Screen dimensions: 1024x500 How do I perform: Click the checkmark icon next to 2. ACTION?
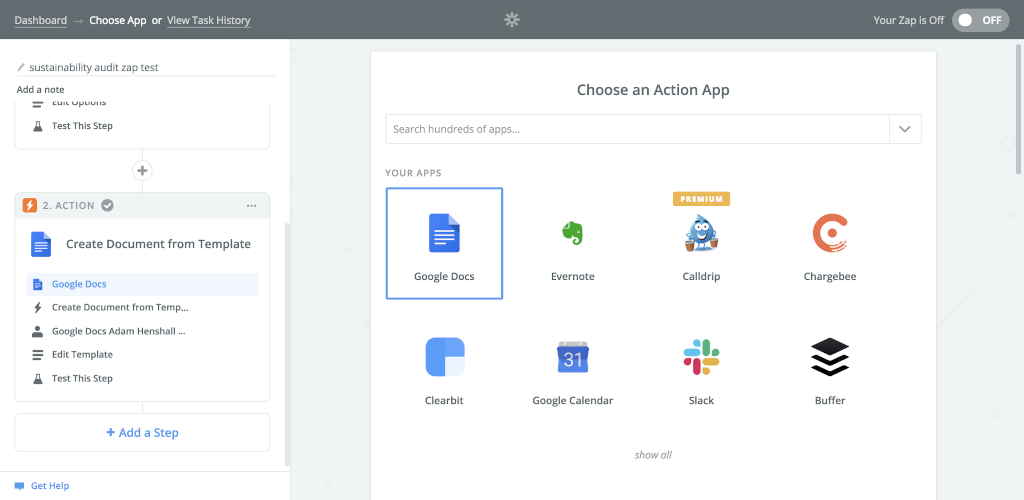click(x=108, y=206)
